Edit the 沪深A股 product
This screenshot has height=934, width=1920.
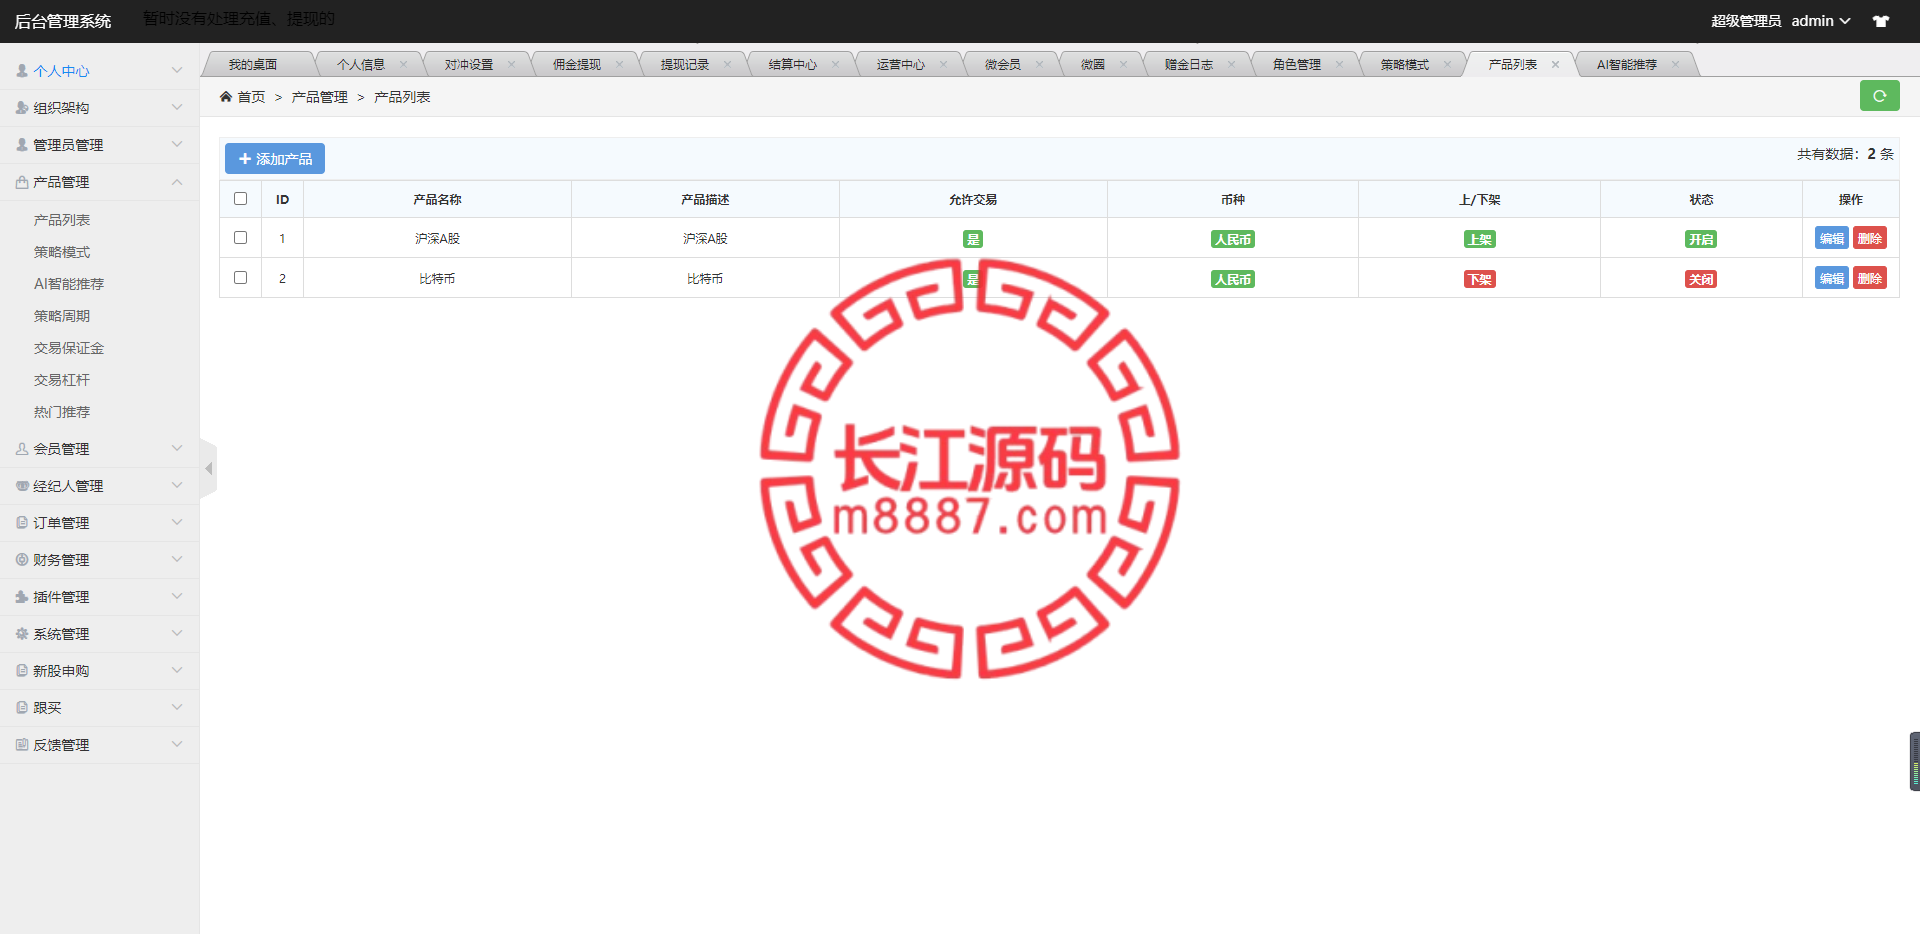click(1832, 238)
